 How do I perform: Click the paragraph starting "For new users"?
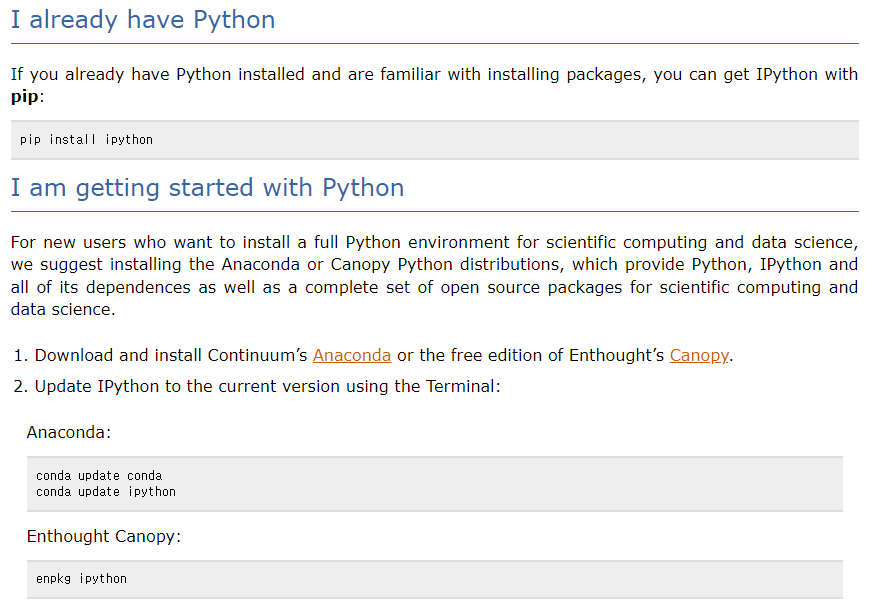[434, 275]
